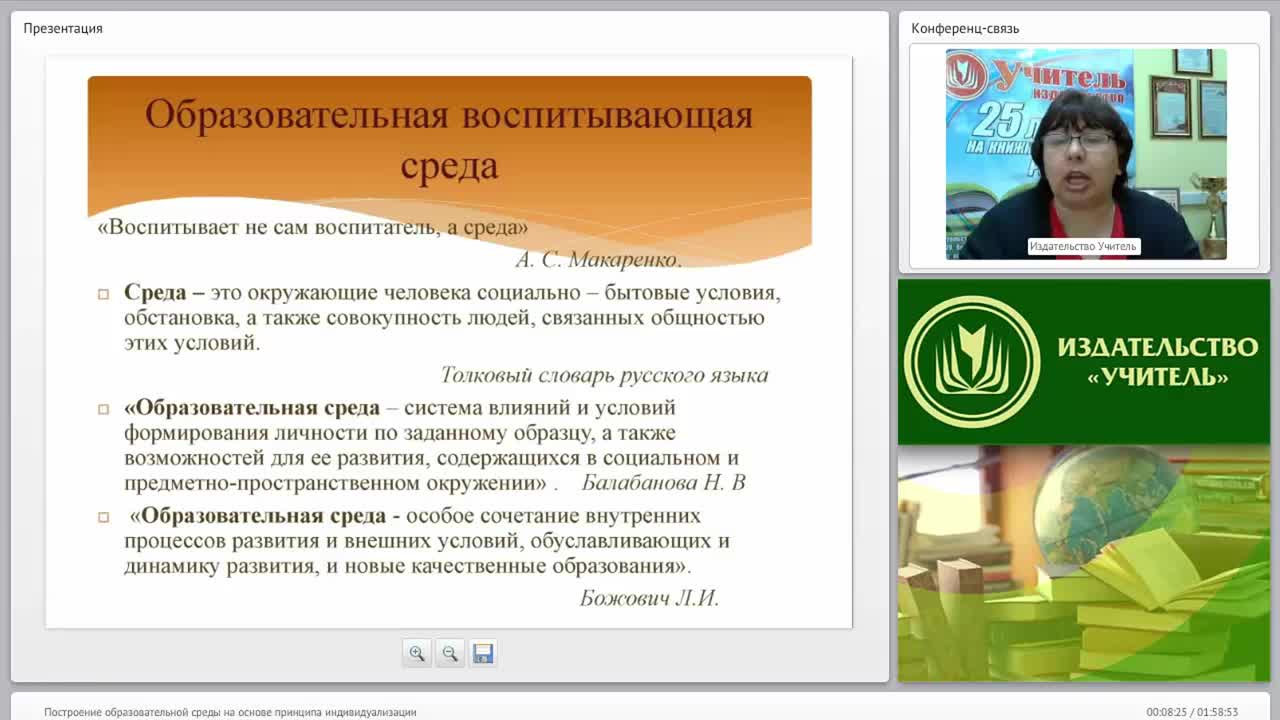Click the quote 'Воспитывает не сам воспитатель, а среда'
Screen dimensions: 1280x720
pyautogui.click(x=313, y=227)
